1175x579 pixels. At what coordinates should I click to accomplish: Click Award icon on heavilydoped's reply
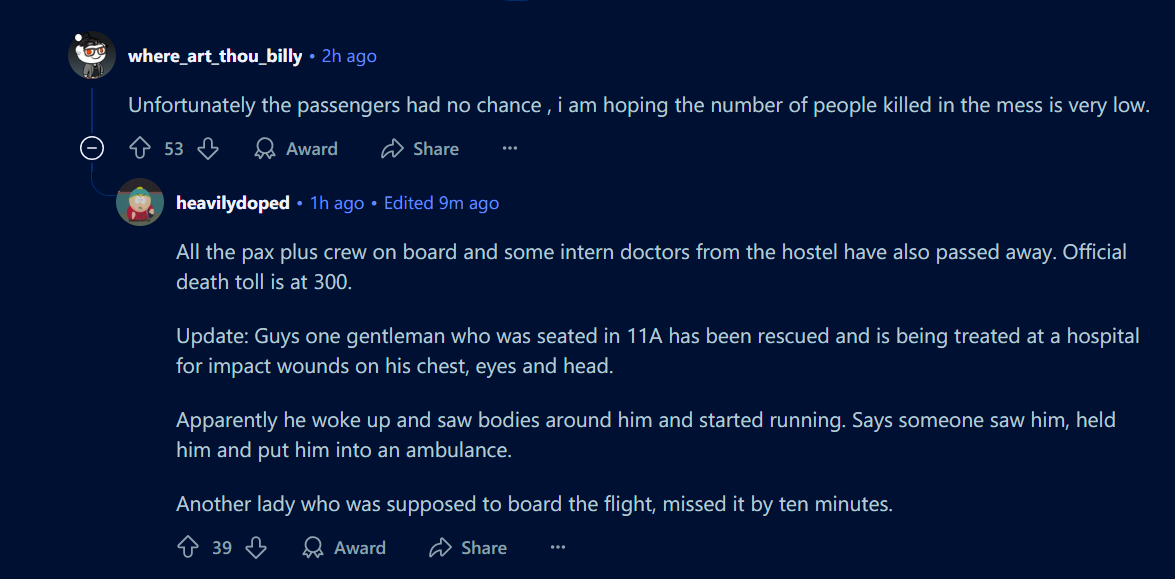click(x=312, y=548)
